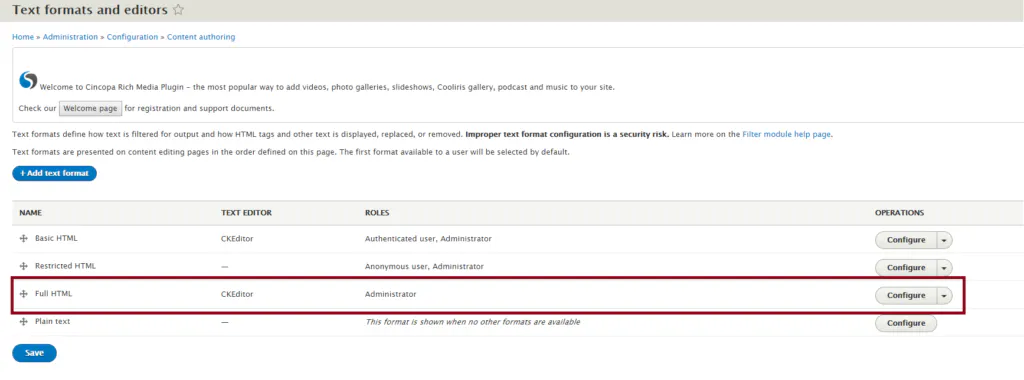Click the Authenticated user, Administrator roles cell
Image resolution: width=1024 pixels, height=380 pixels.
pos(428,239)
